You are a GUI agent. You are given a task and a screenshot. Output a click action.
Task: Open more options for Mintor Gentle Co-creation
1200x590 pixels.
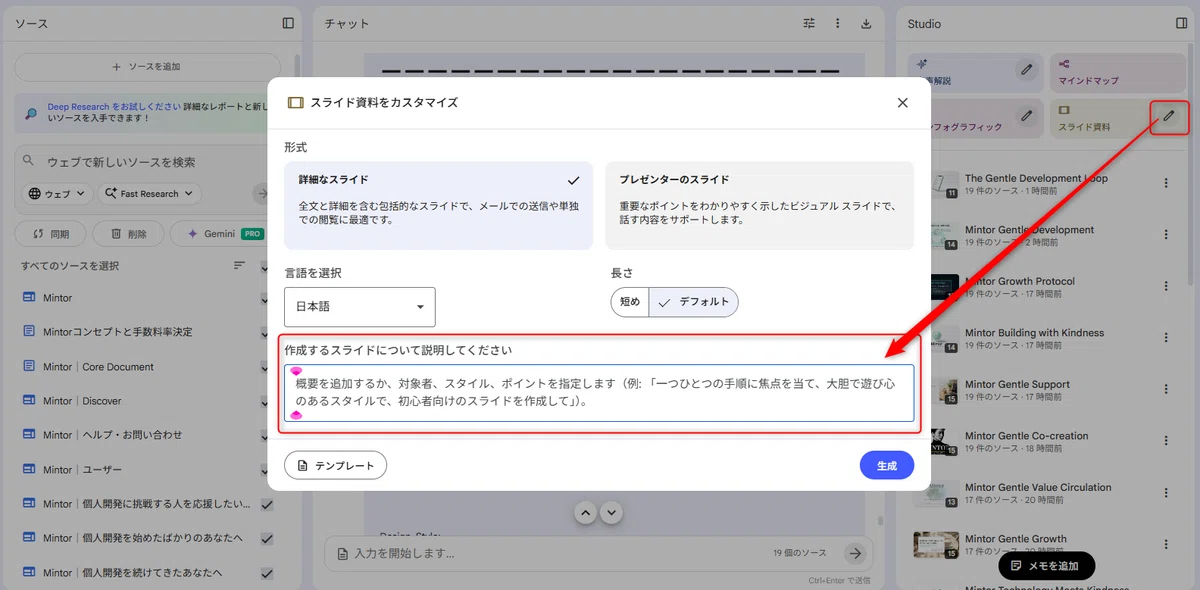click(1166, 441)
